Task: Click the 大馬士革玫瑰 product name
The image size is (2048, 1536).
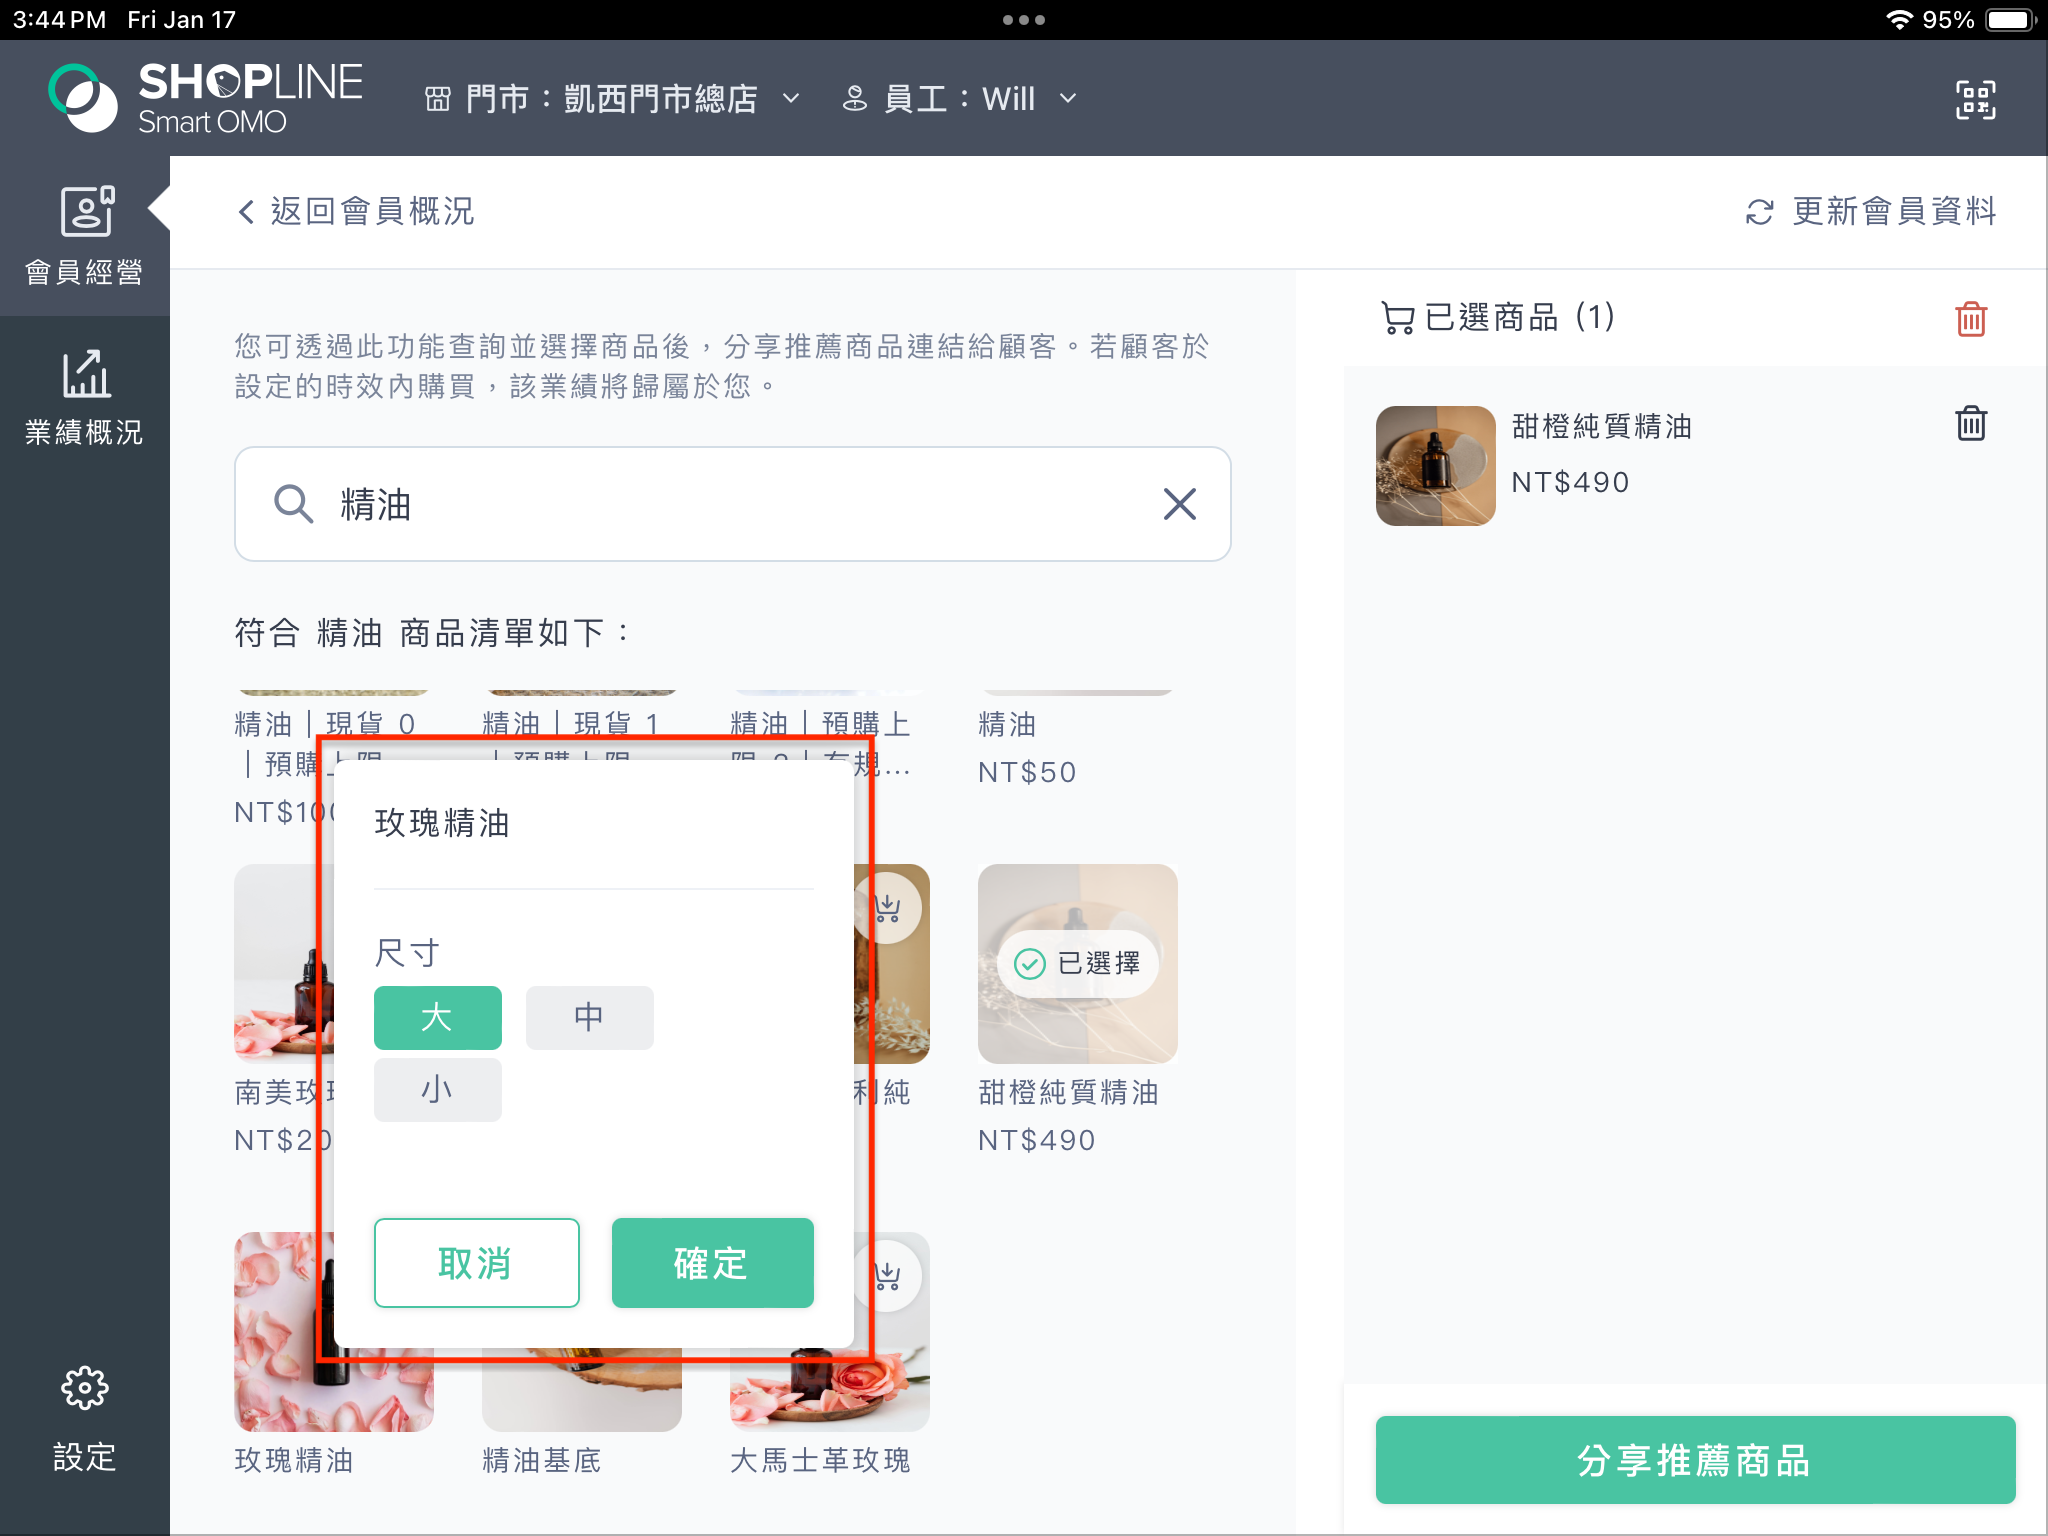Action: [820, 1460]
